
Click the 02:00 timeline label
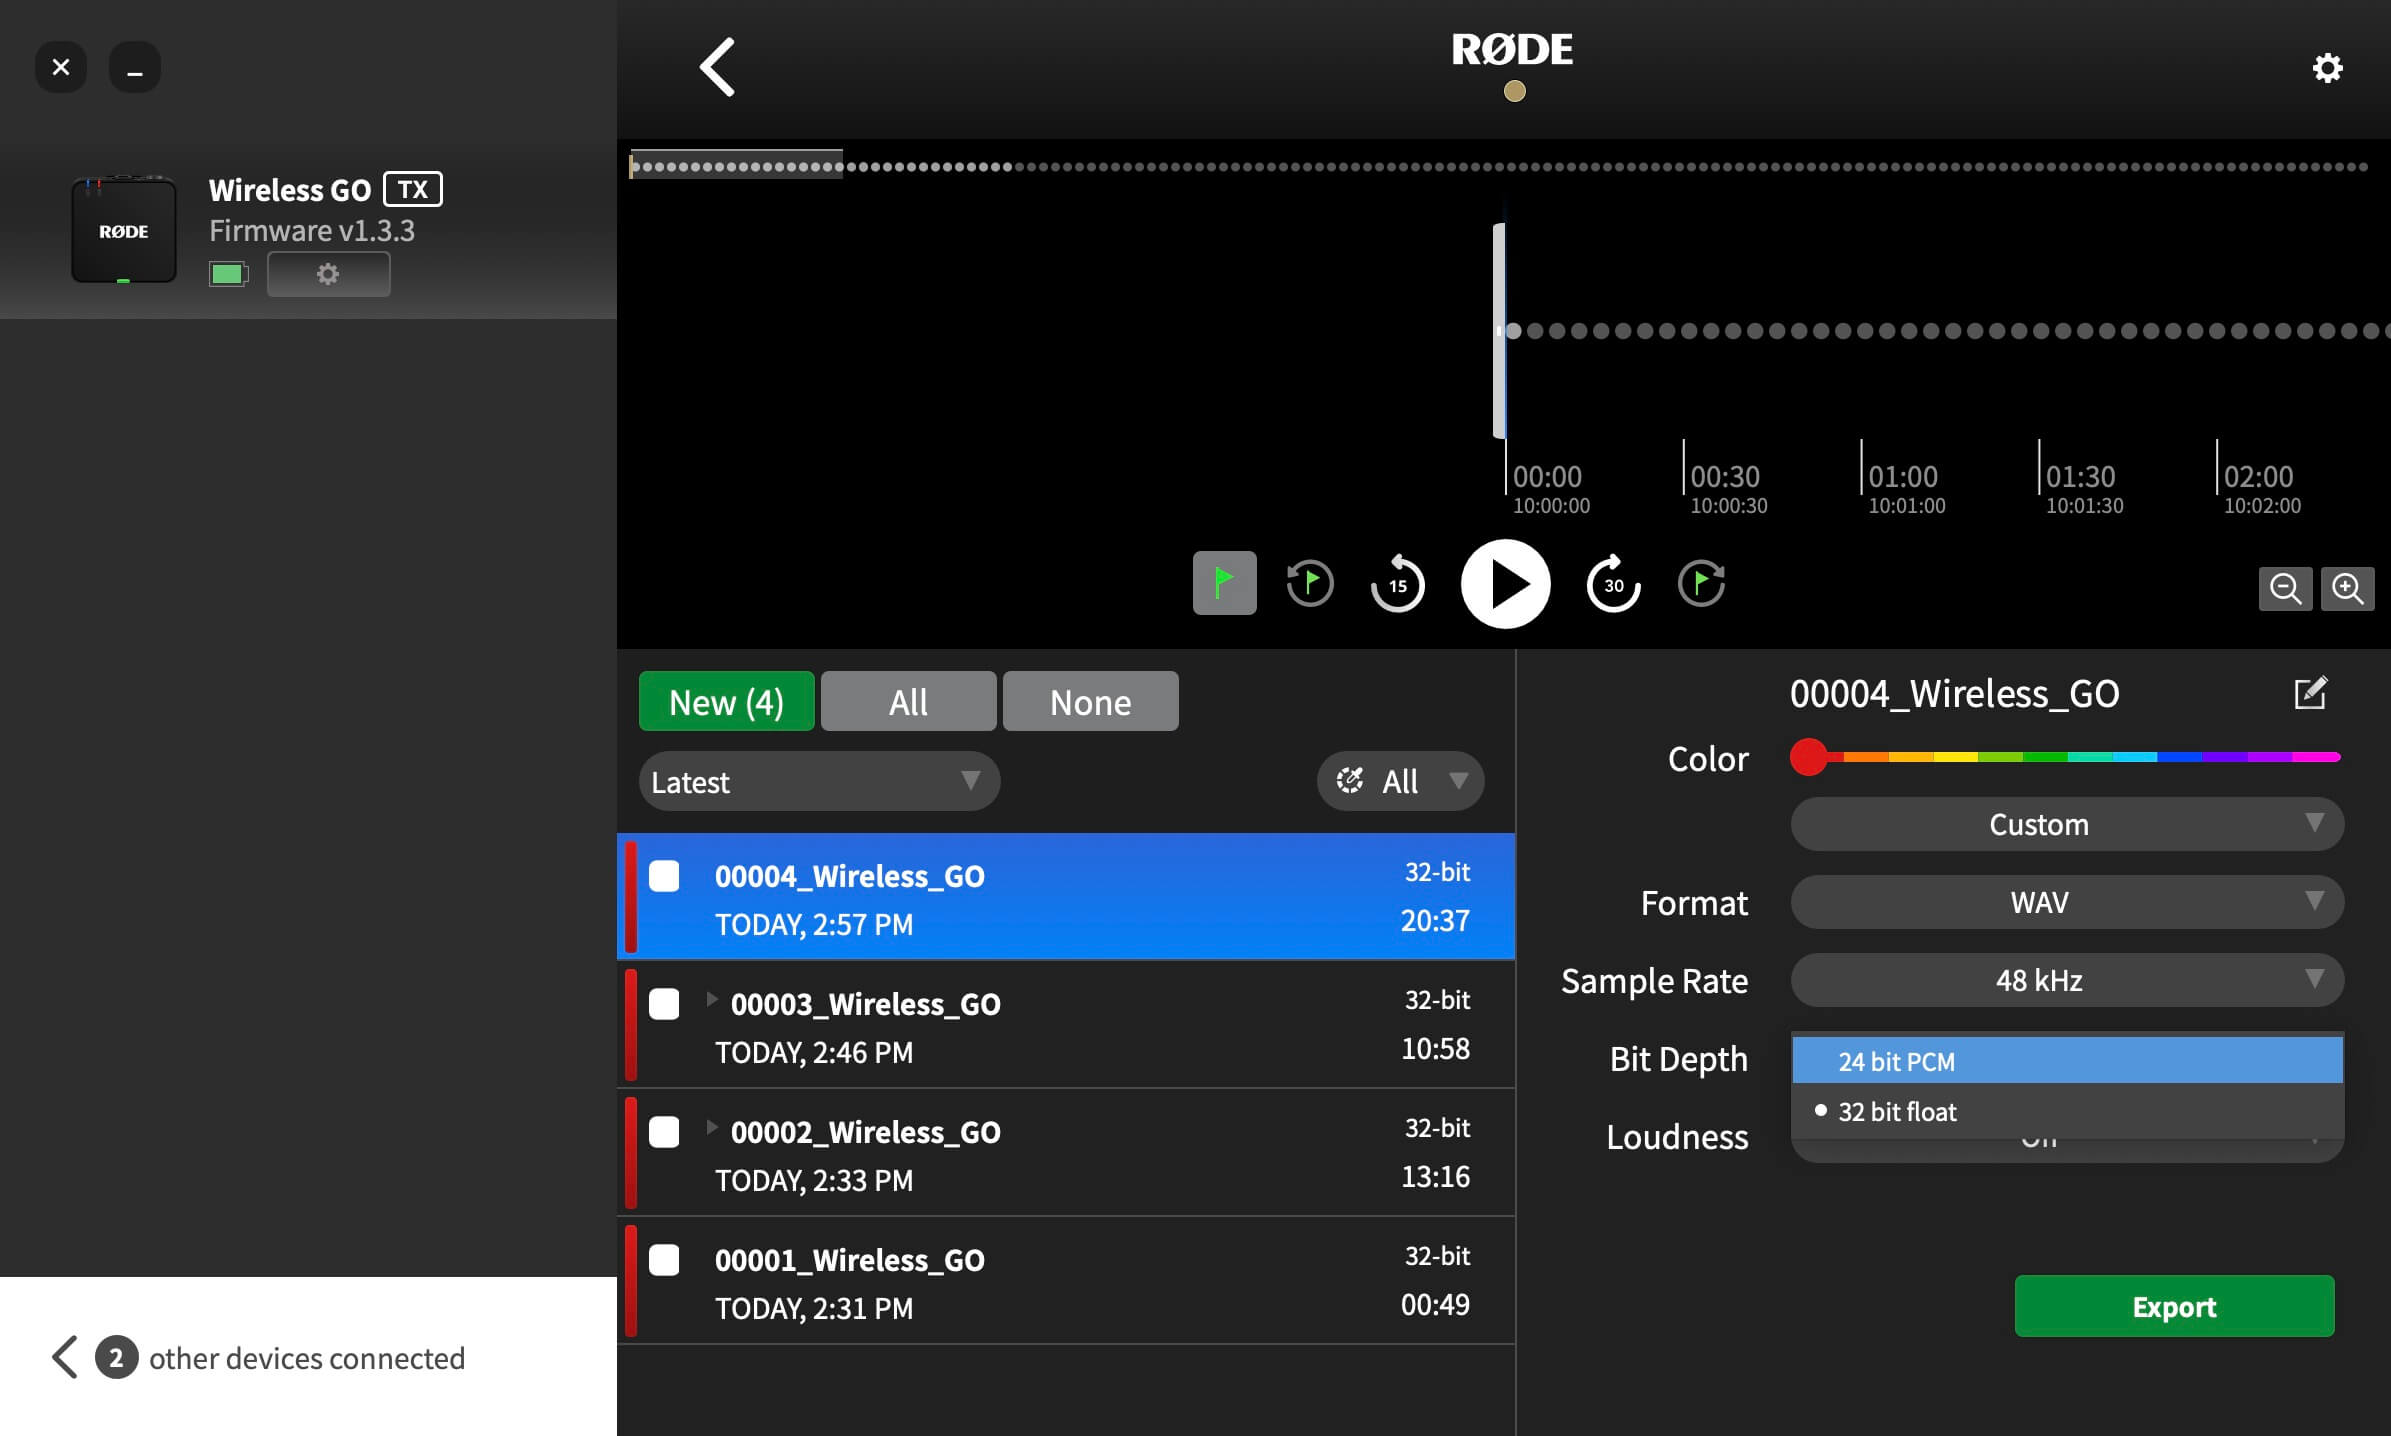pos(2258,477)
